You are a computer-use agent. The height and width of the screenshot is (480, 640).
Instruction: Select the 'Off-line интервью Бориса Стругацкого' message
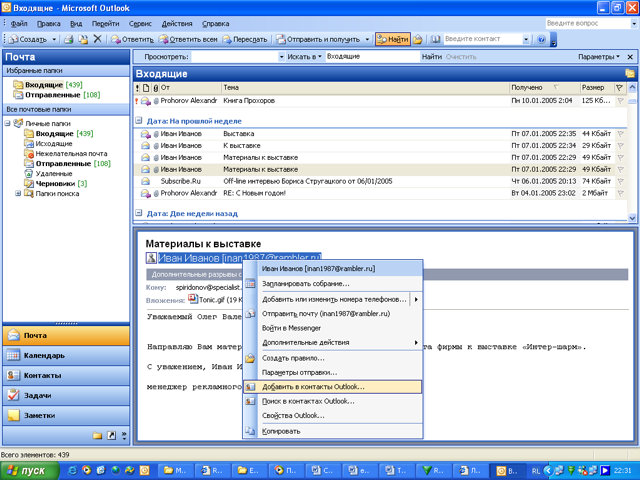(x=380, y=181)
